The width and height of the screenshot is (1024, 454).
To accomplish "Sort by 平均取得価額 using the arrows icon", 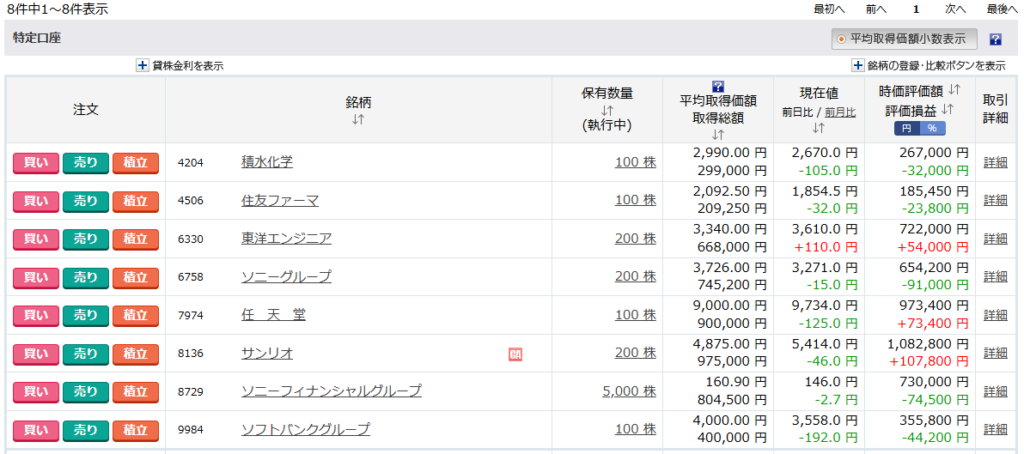I will click(717, 135).
